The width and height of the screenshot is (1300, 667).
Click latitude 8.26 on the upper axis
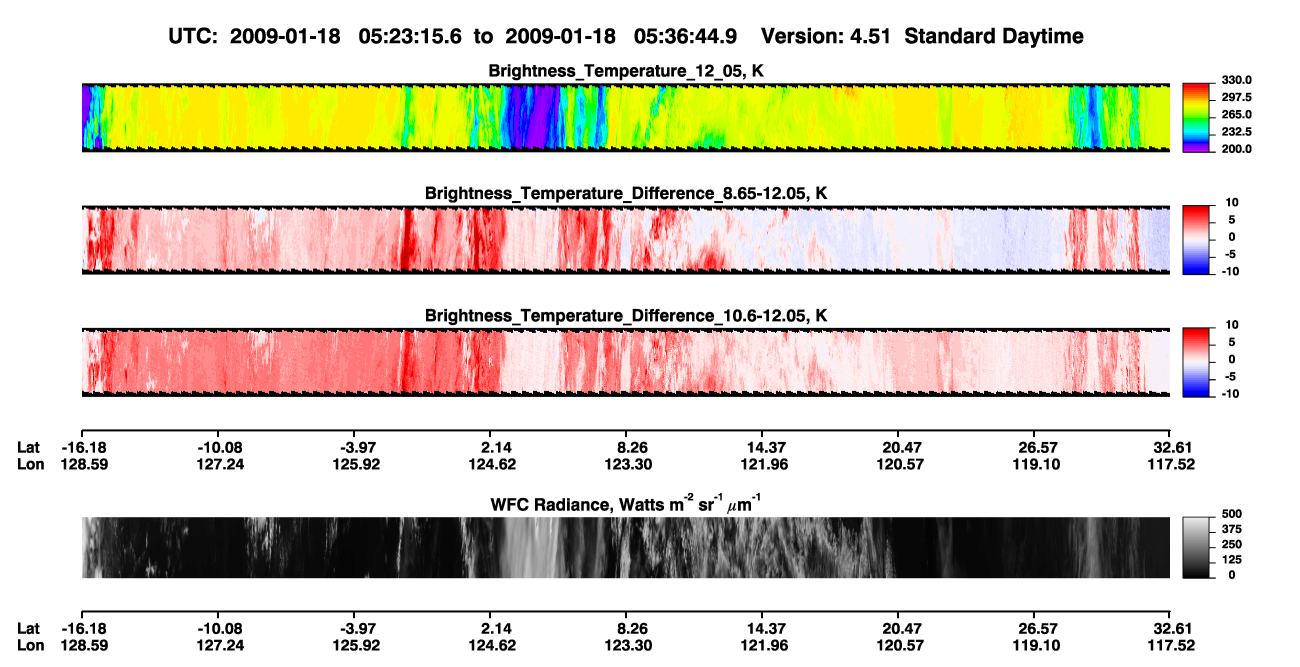(632, 447)
